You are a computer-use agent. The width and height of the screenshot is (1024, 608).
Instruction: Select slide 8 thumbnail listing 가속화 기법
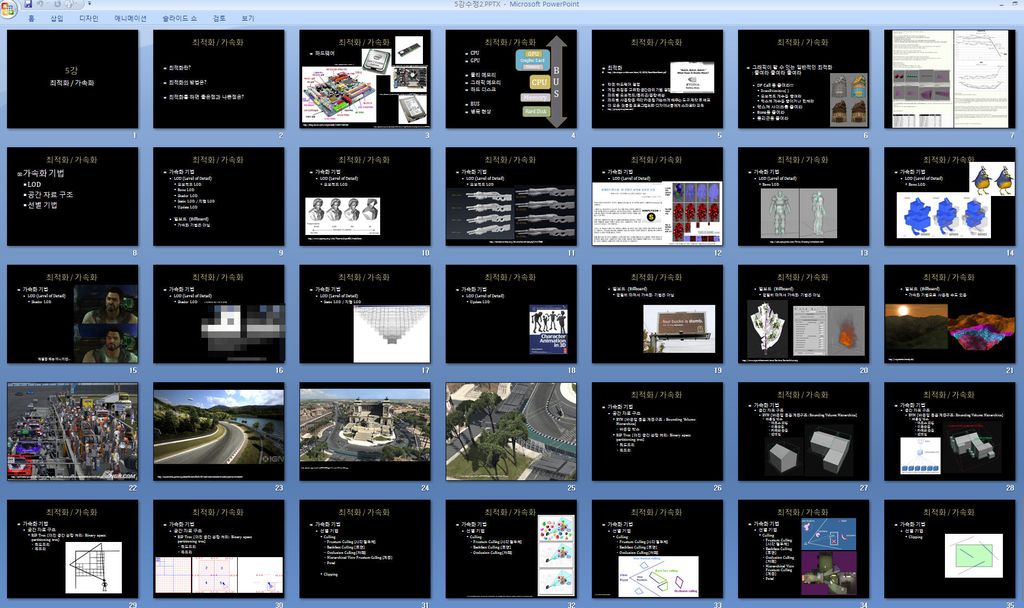[72, 197]
